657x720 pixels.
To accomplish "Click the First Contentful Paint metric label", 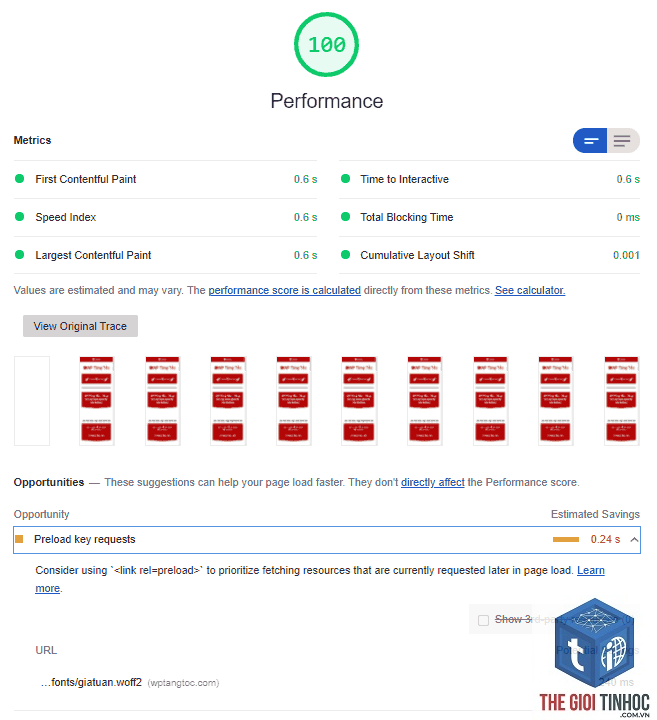I will 86,179.
